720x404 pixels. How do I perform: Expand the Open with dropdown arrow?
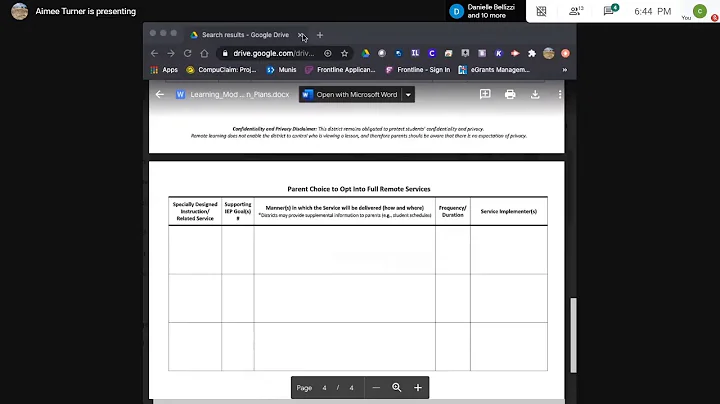point(408,95)
